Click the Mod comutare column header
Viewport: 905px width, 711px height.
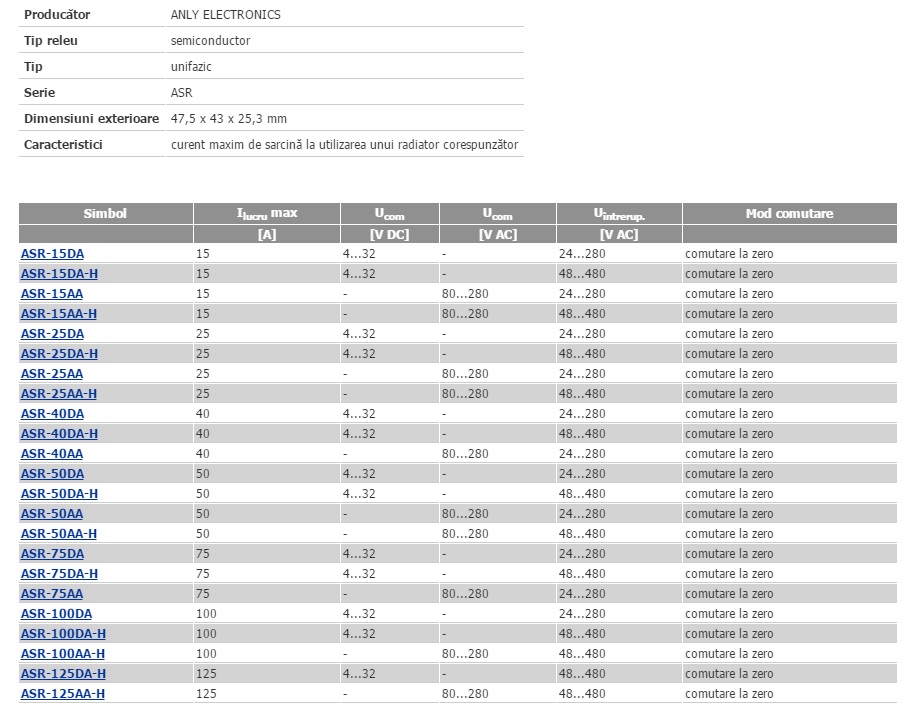coord(789,214)
